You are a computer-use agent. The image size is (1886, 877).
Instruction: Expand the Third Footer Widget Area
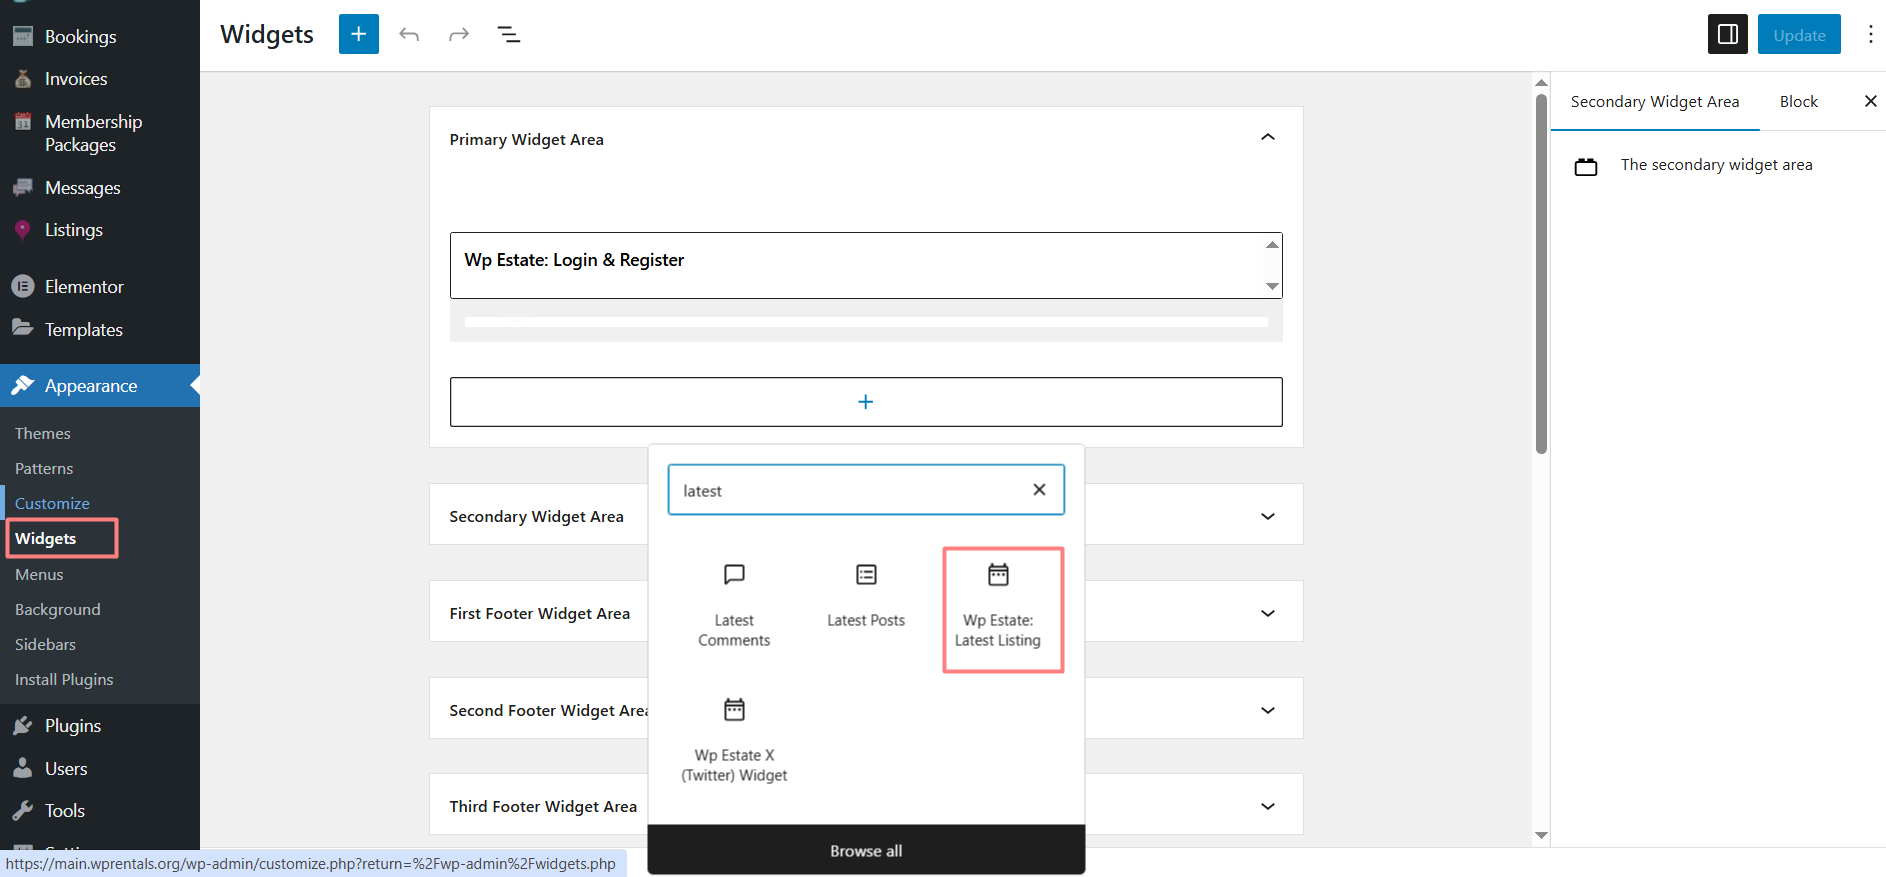pyautogui.click(x=1267, y=806)
